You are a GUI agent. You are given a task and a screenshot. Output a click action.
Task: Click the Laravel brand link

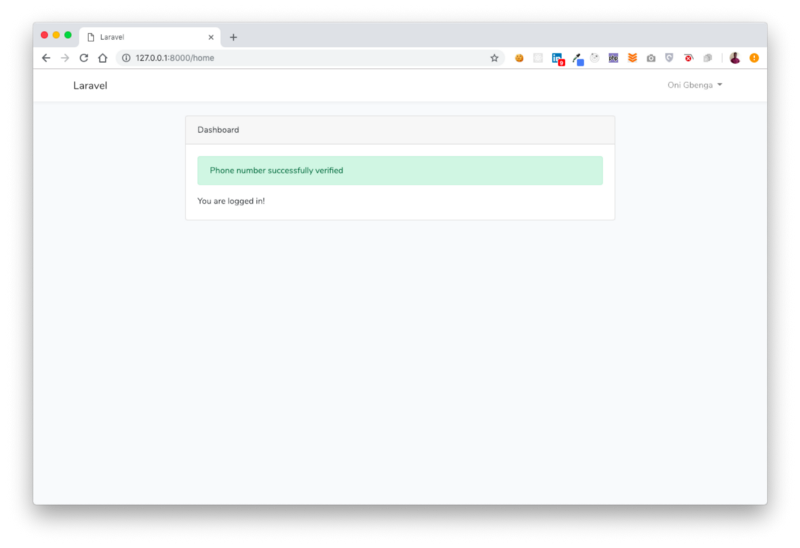click(x=90, y=86)
